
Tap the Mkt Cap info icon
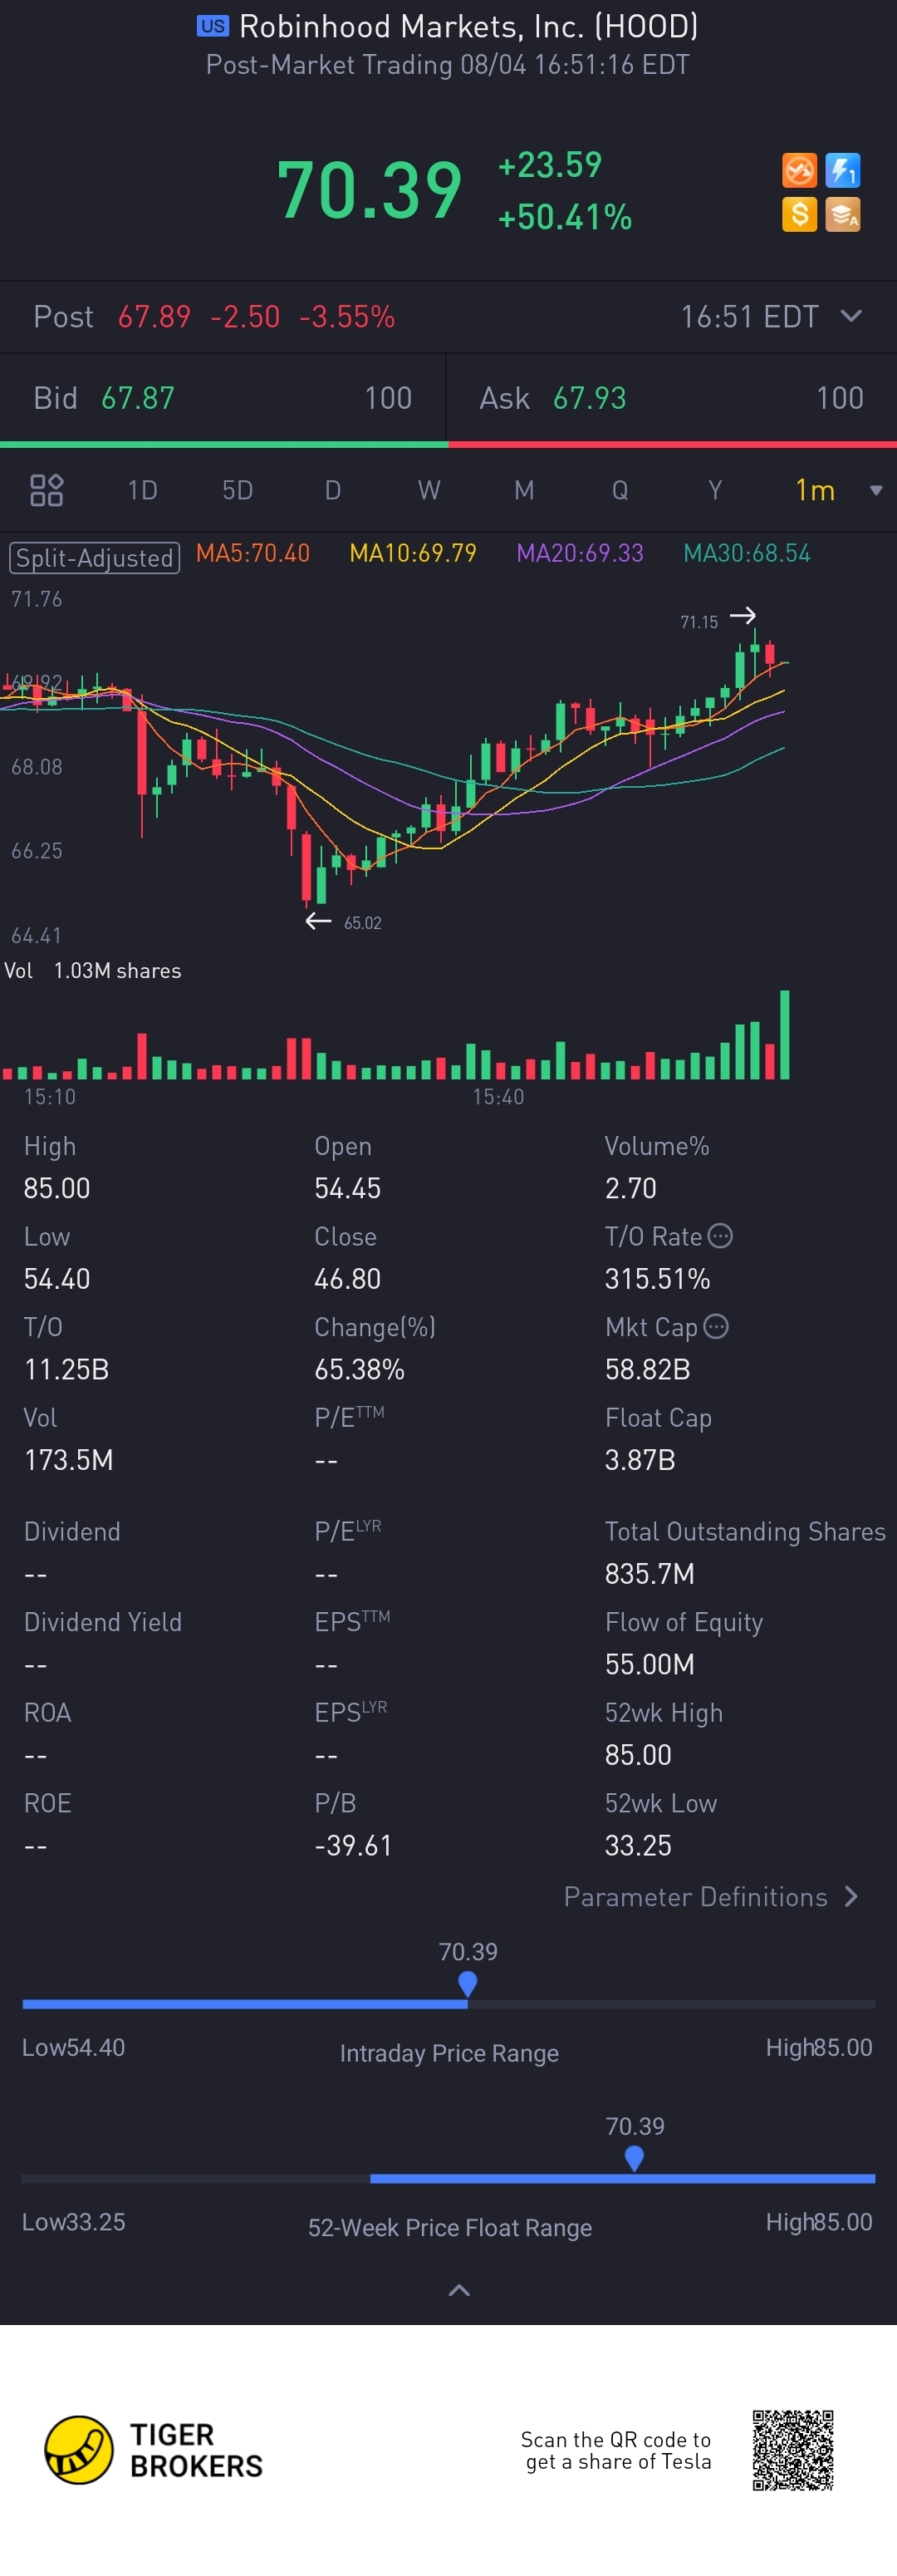coord(716,1326)
